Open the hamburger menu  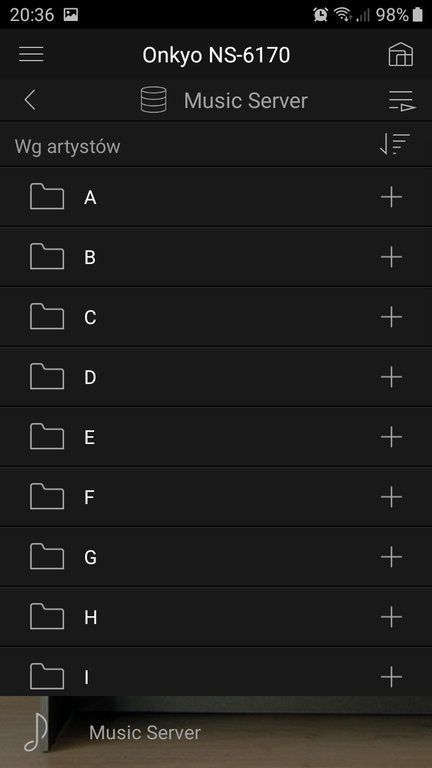click(31, 54)
